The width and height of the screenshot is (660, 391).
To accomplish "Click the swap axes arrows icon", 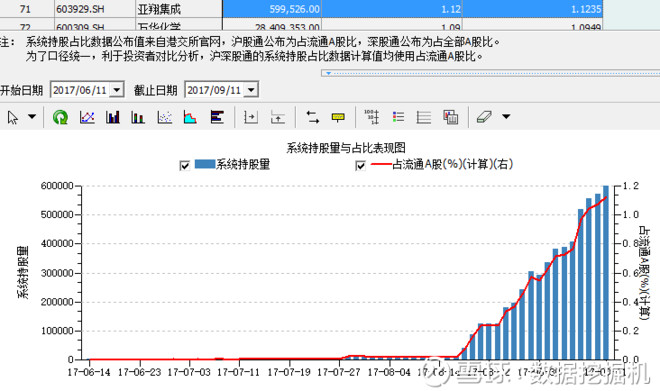I will click(x=312, y=117).
